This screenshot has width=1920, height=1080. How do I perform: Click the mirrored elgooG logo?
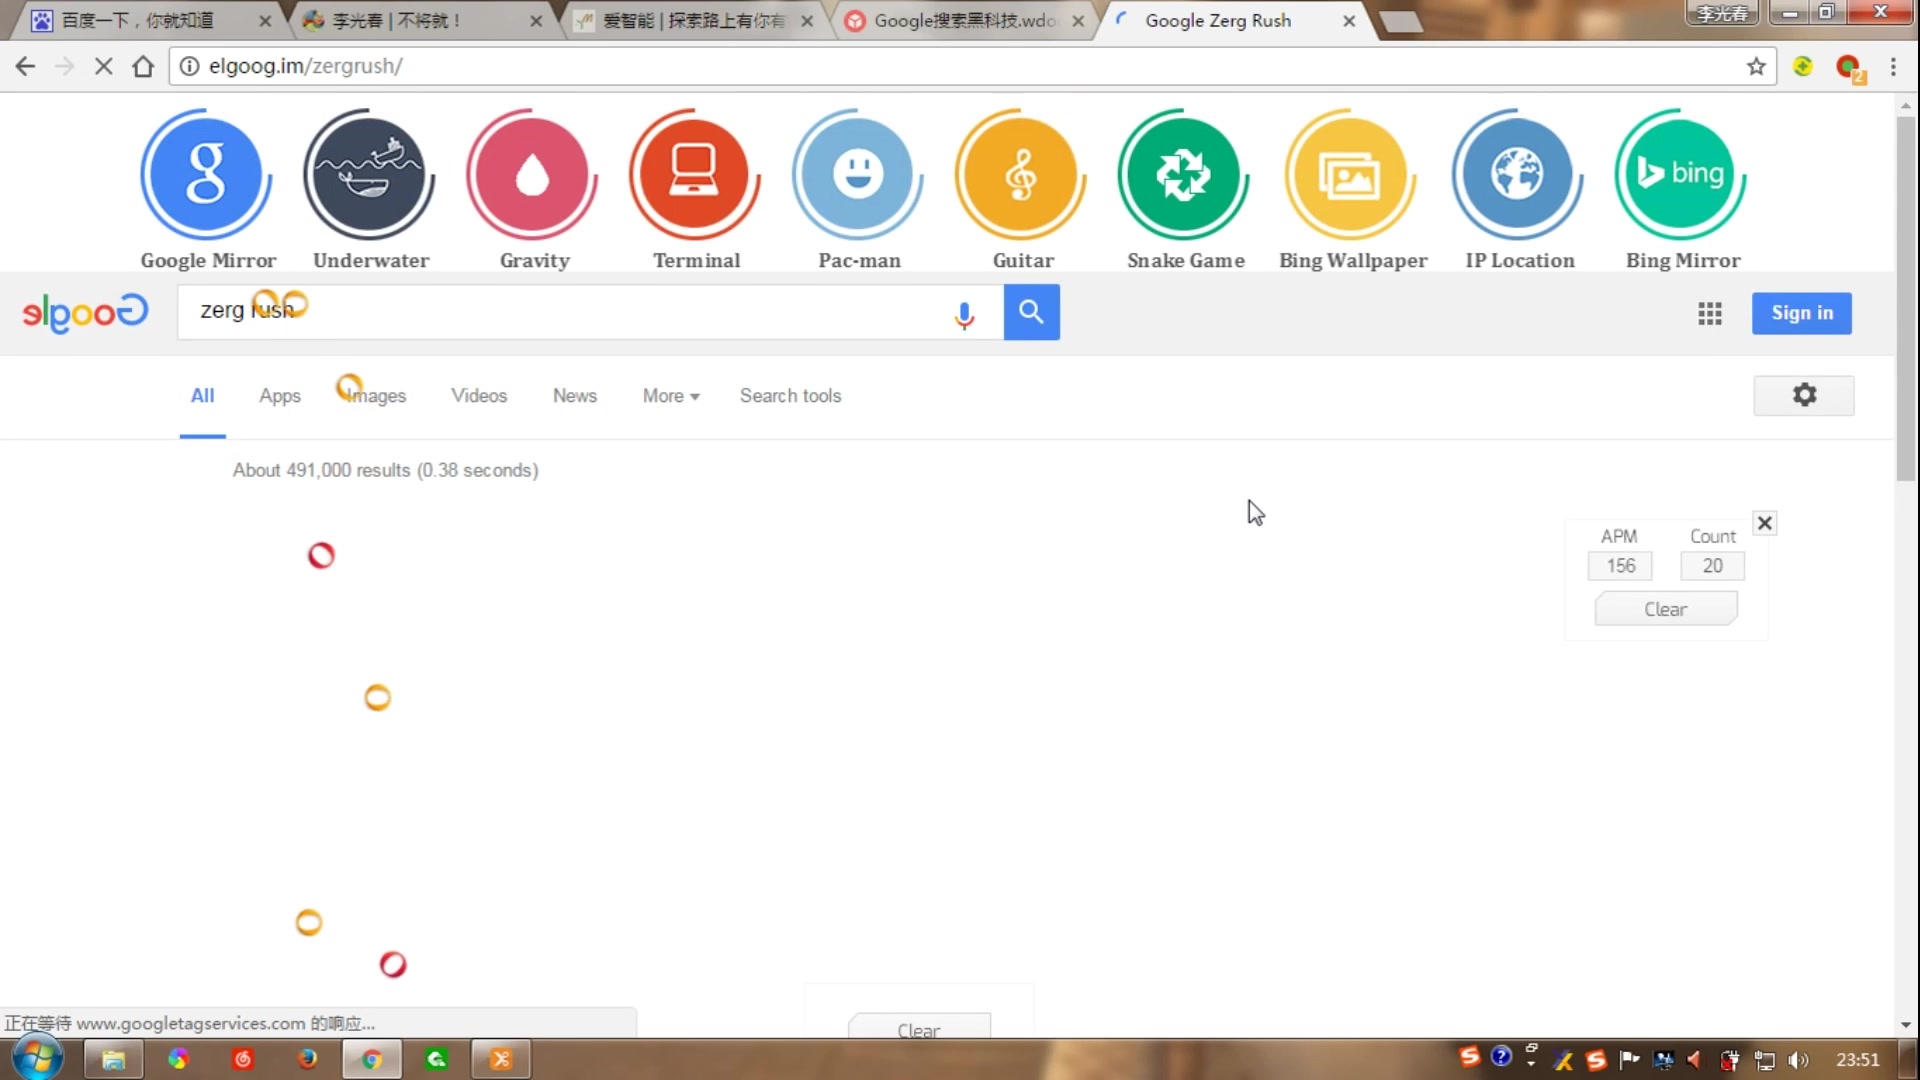click(85, 312)
